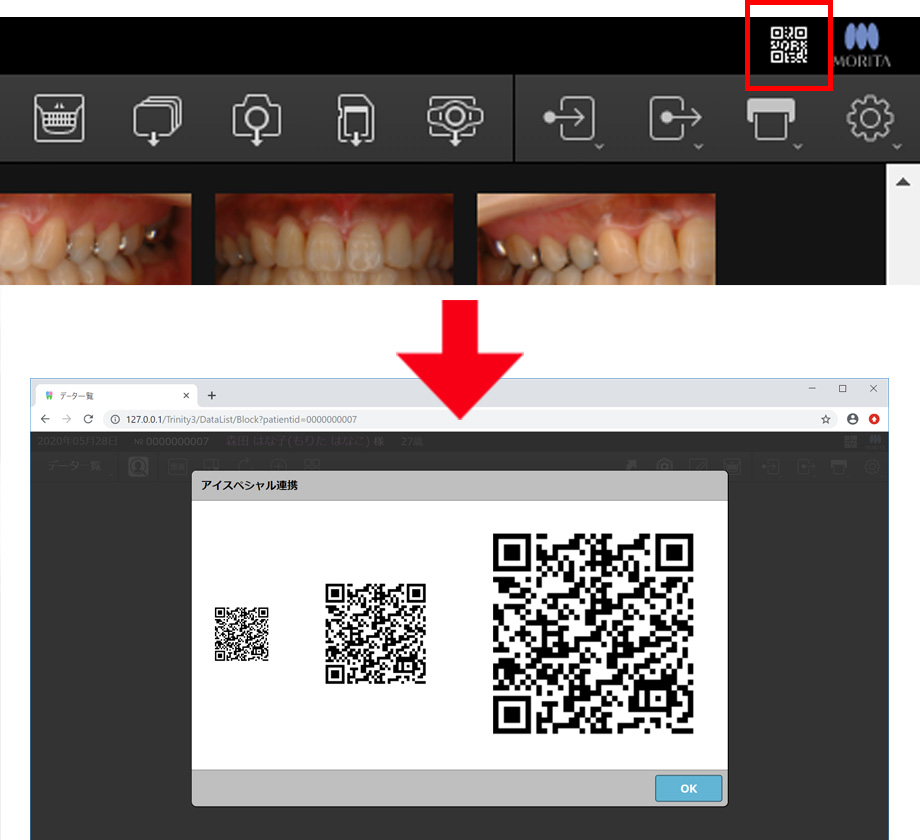Click the Morita logo in top bar

[862, 45]
